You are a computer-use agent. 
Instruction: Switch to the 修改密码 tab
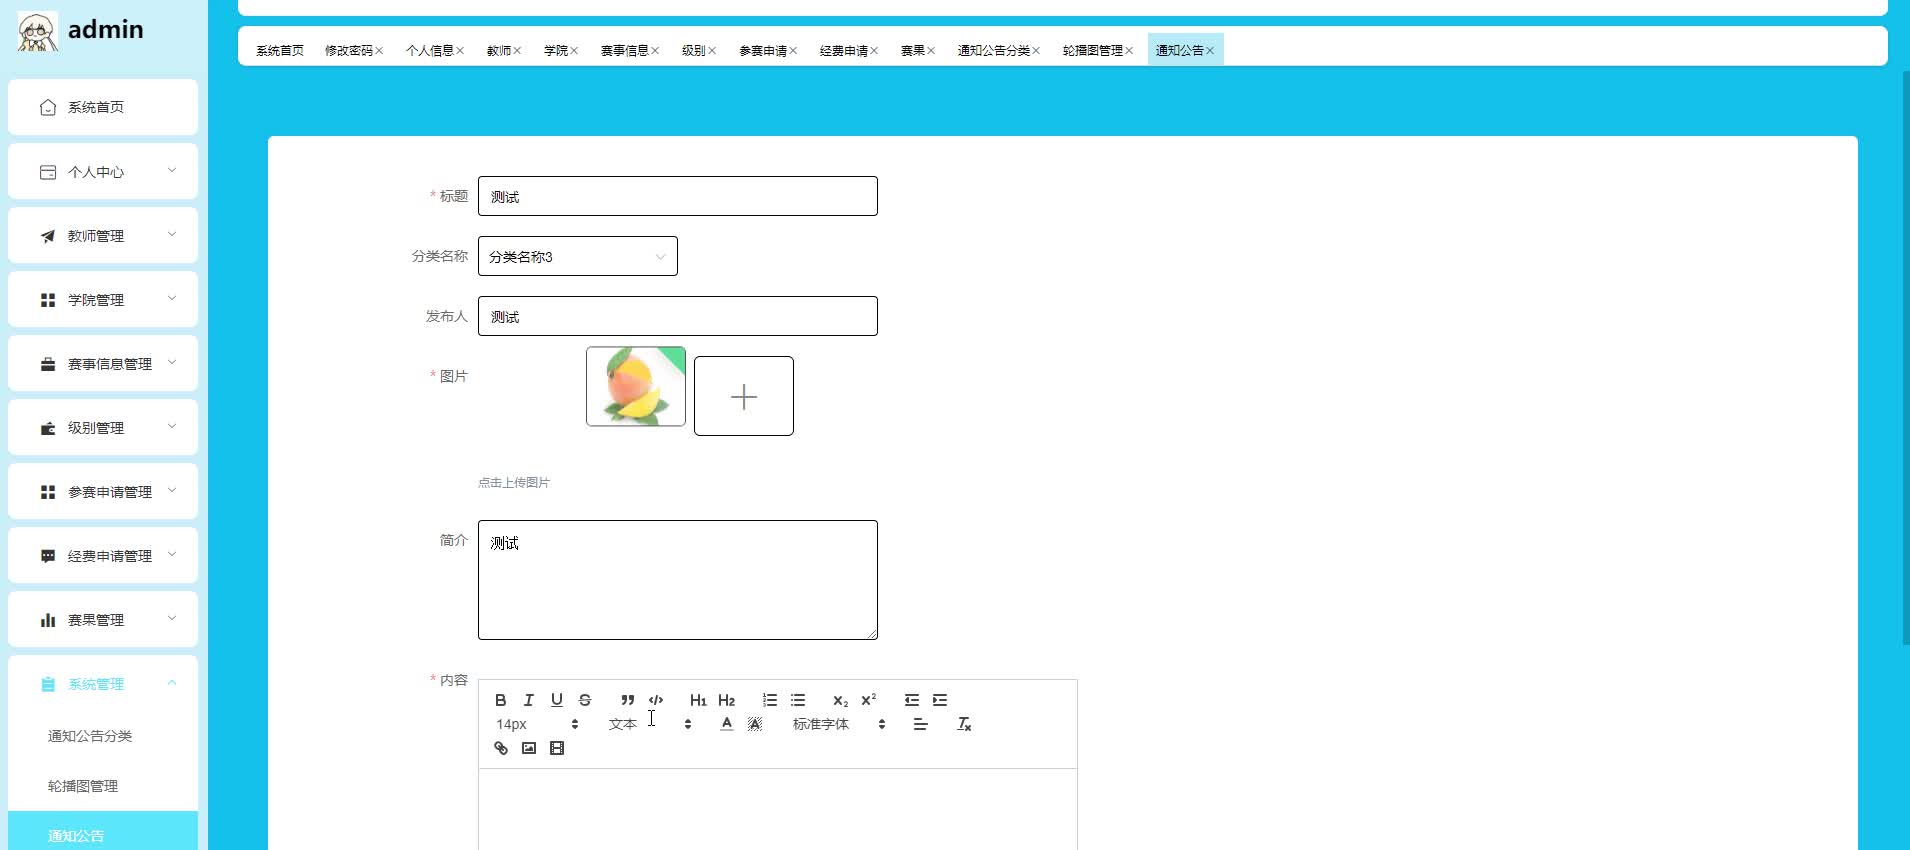349,50
